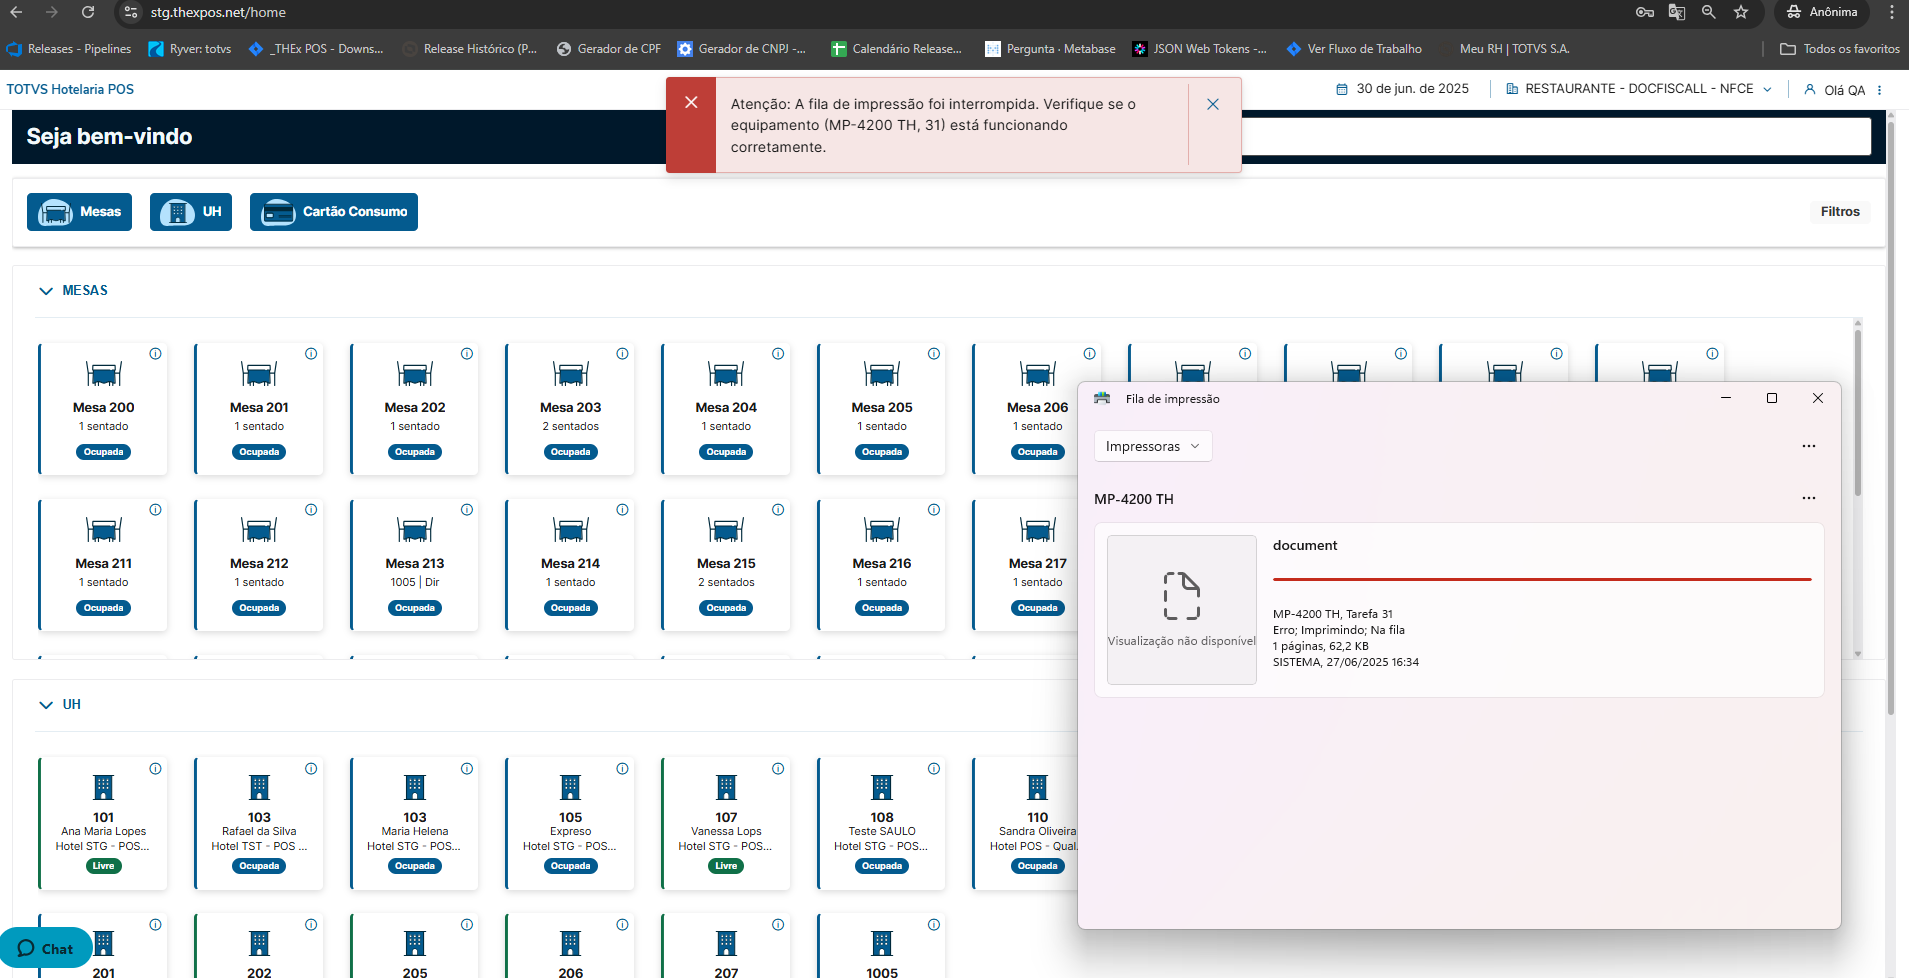Bookmark this page with star icon
Image resolution: width=1909 pixels, height=978 pixels.
coord(1741,12)
